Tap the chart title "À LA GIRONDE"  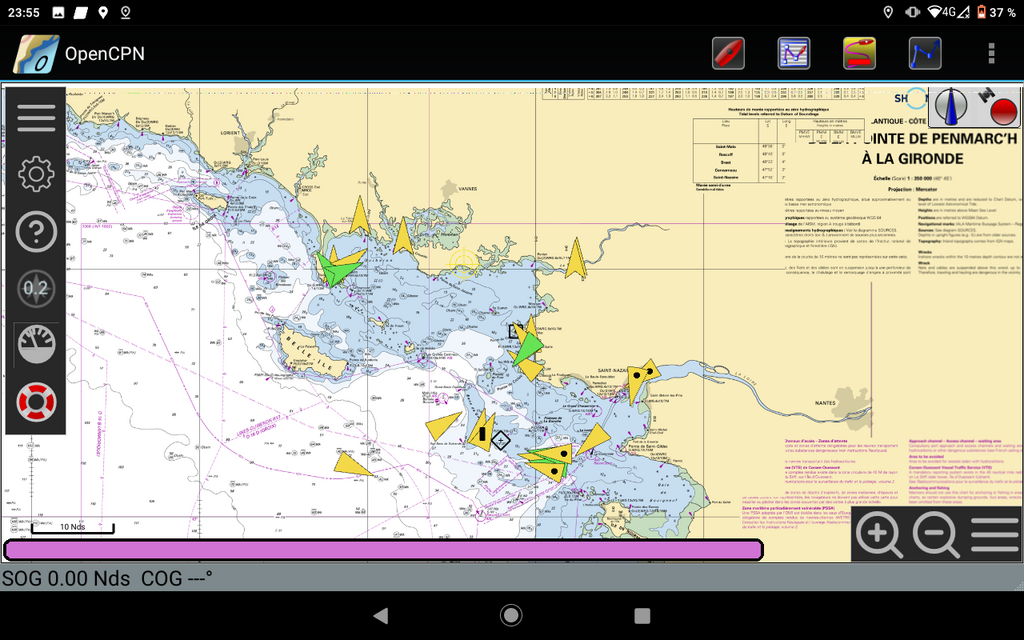point(912,159)
